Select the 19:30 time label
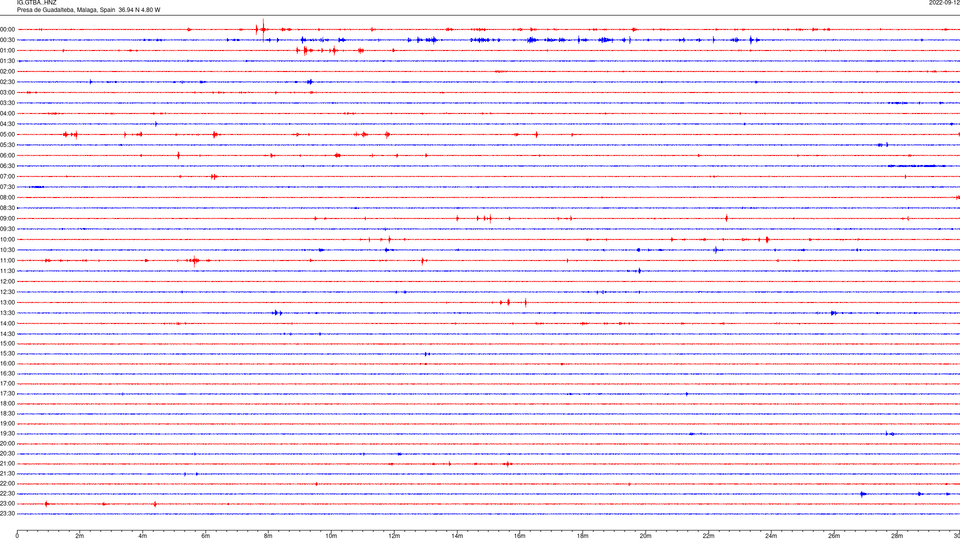 pyautogui.click(x=8, y=433)
